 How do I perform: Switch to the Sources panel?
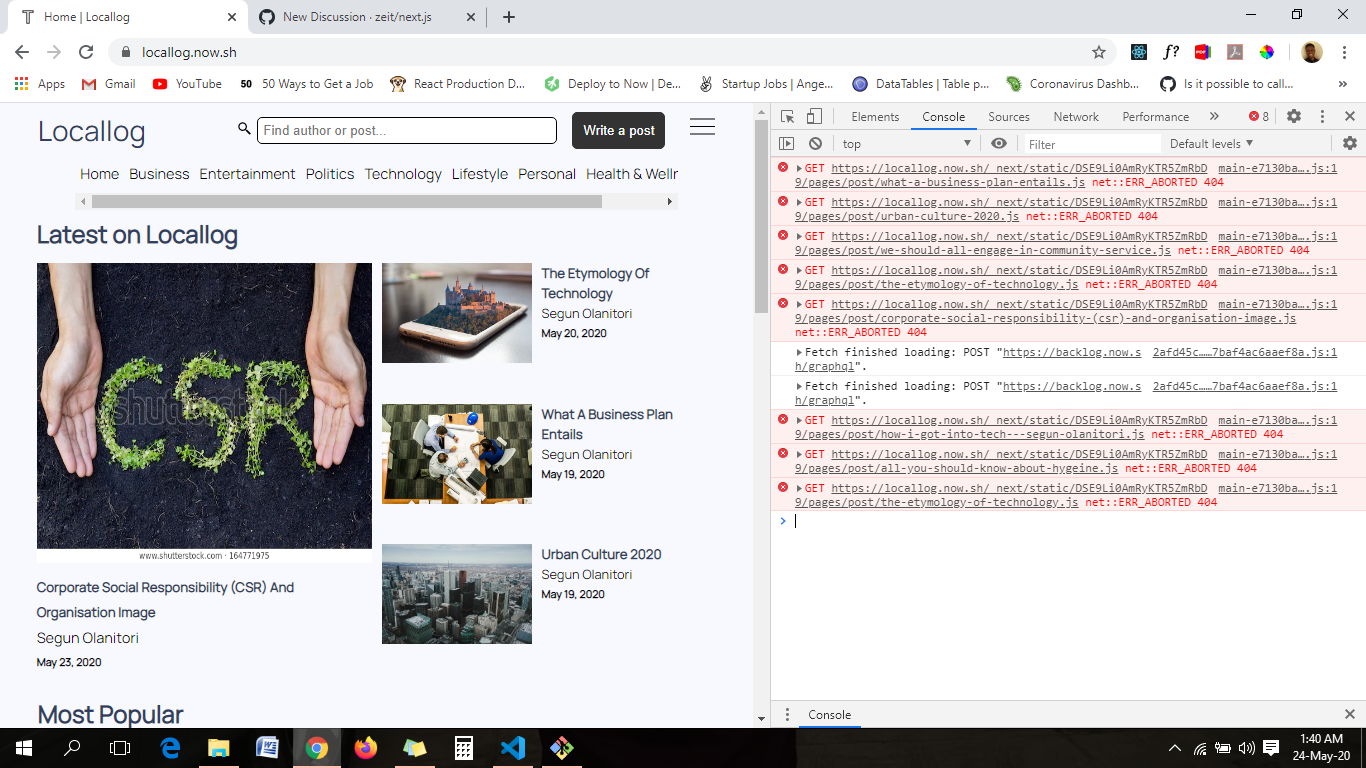[x=1009, y=117]
